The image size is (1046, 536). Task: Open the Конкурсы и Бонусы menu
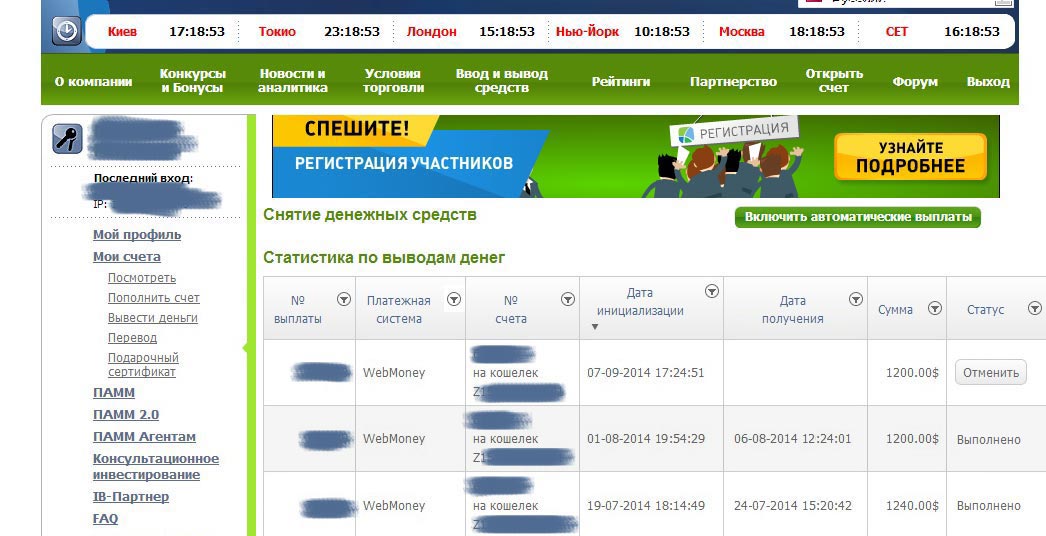193,80
